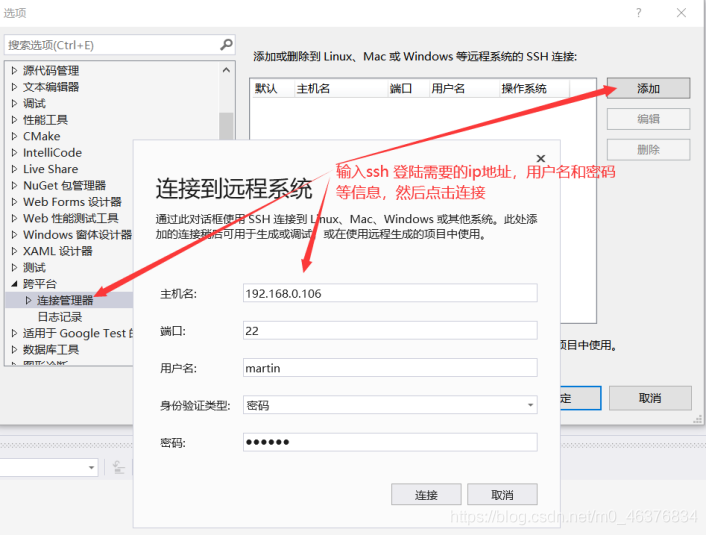Screen dimensions: 707x535
Task: Click the tree scrollbar up arrow
Action: [x=226, y=70]
